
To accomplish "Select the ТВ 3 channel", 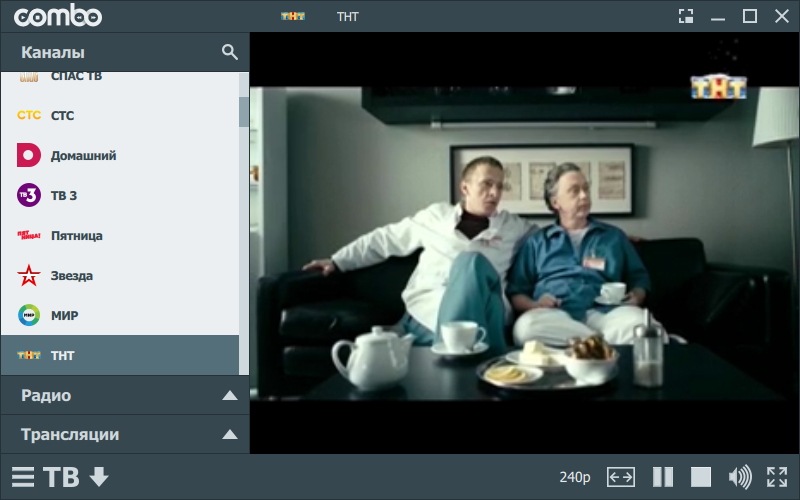I will click(x=120, y=195).
